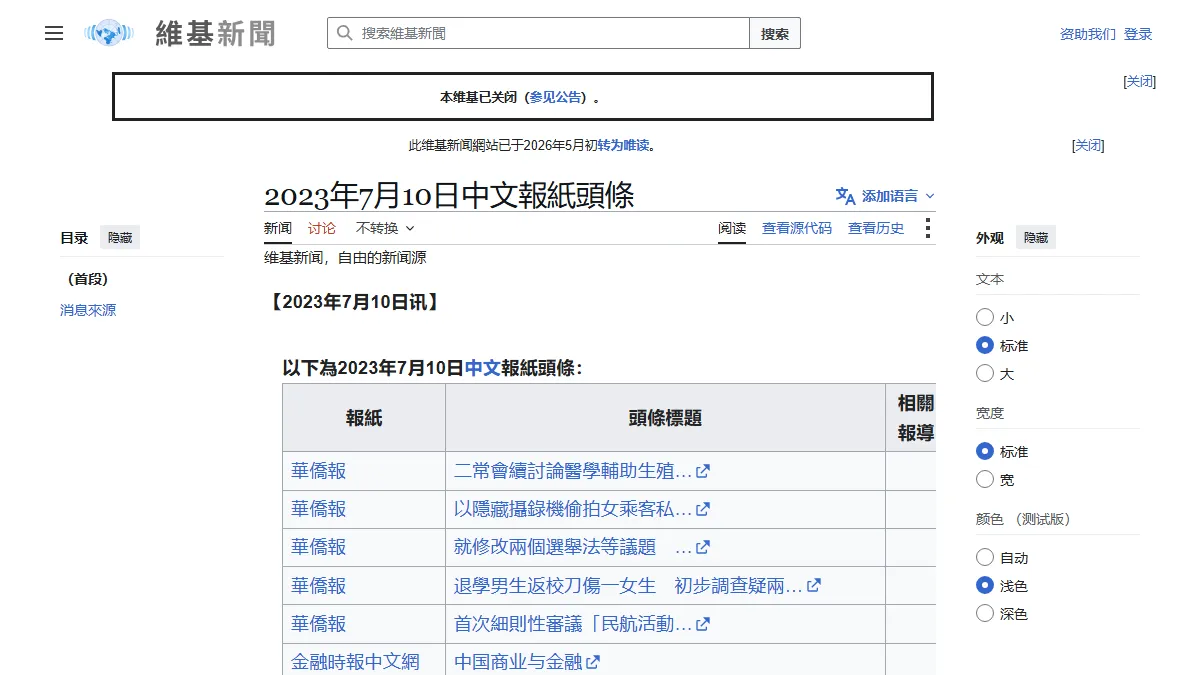The height and width of the screenshot is (675, 1200).
Task: Open headline 就修改兩個選舉法等議題
Action: pyautogui.click(x=573, y=547)
